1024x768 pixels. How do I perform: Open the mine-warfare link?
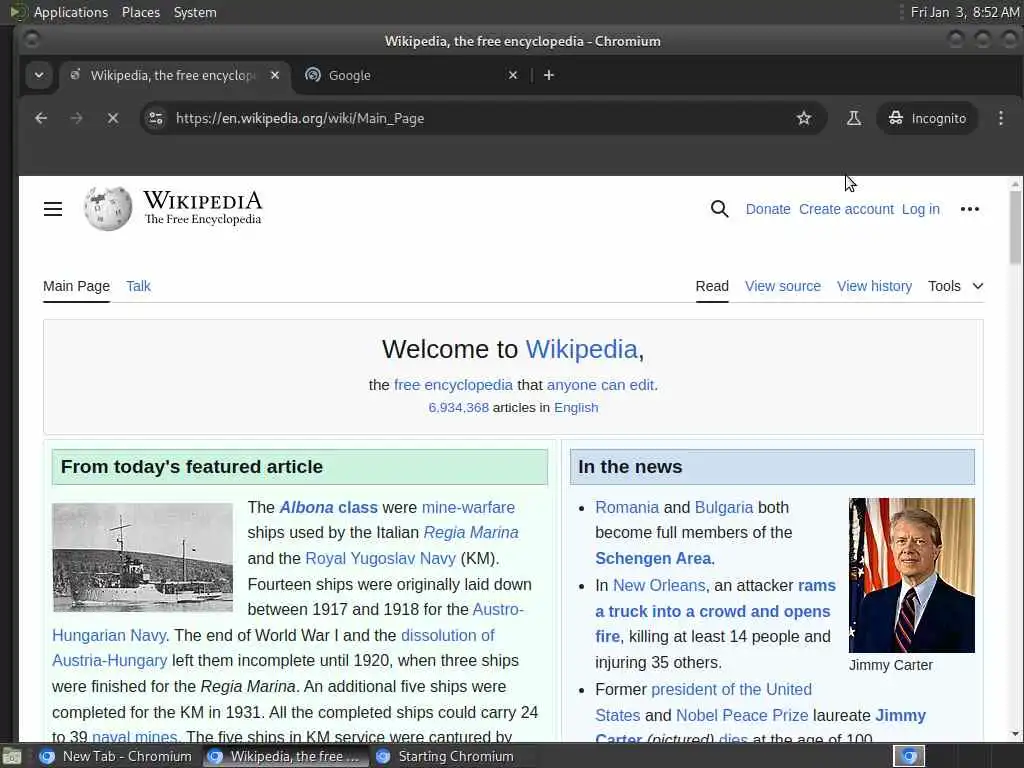tap(468, 507)
